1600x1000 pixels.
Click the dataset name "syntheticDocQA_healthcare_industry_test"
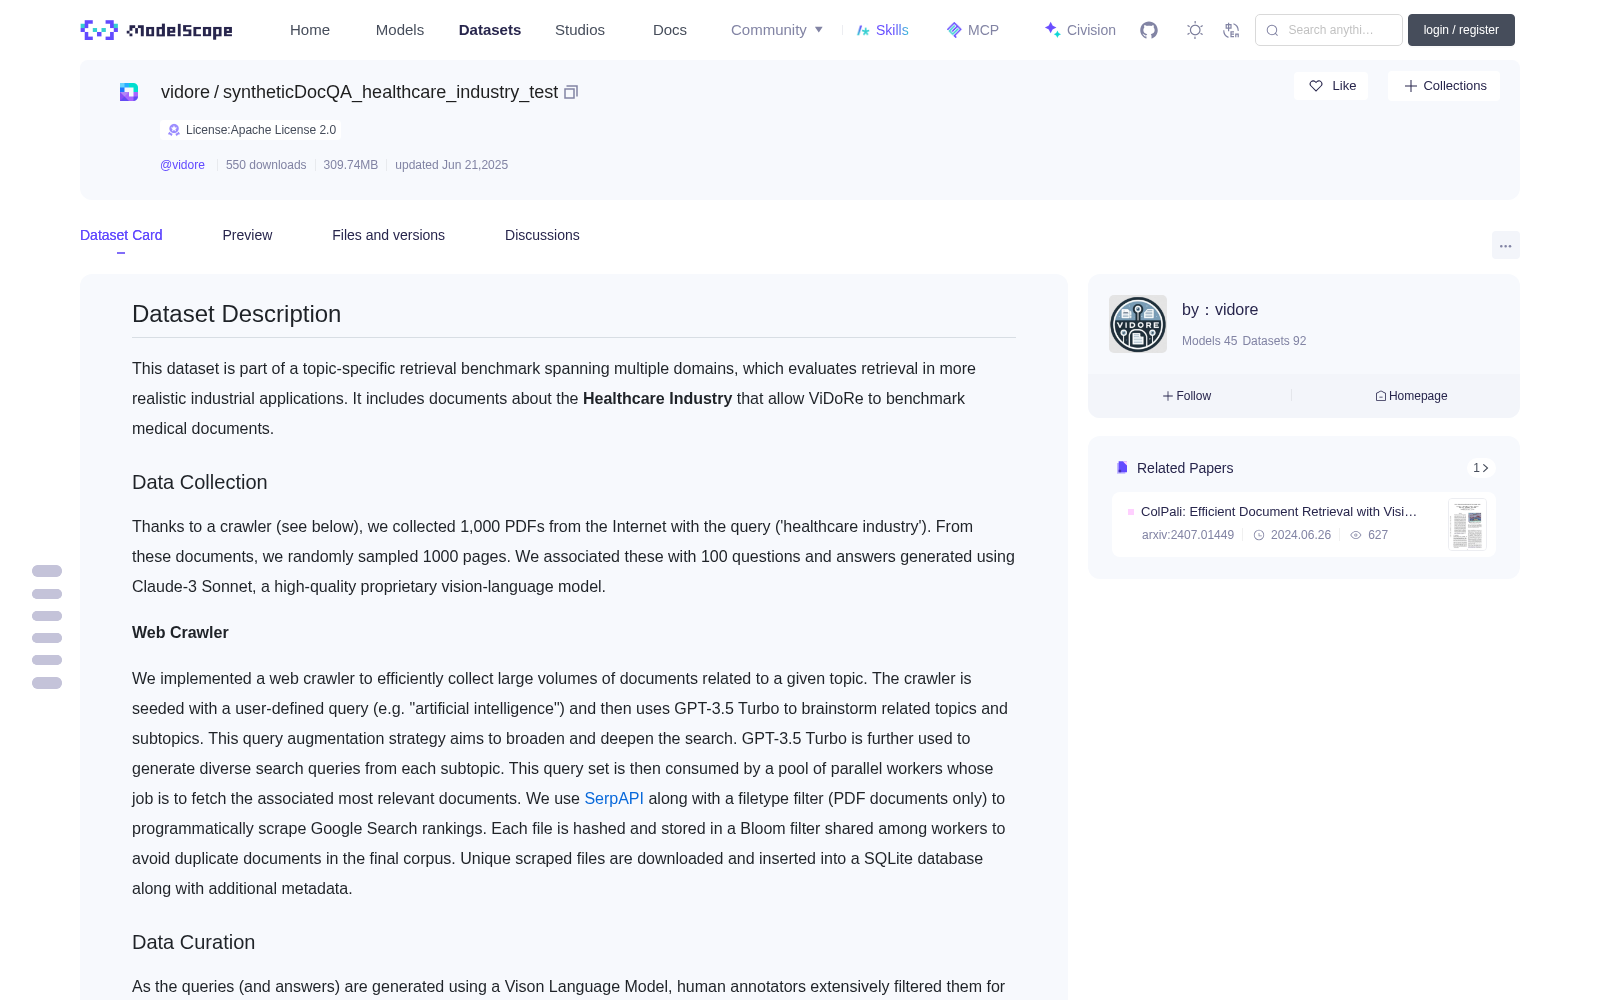click(390, 92)
